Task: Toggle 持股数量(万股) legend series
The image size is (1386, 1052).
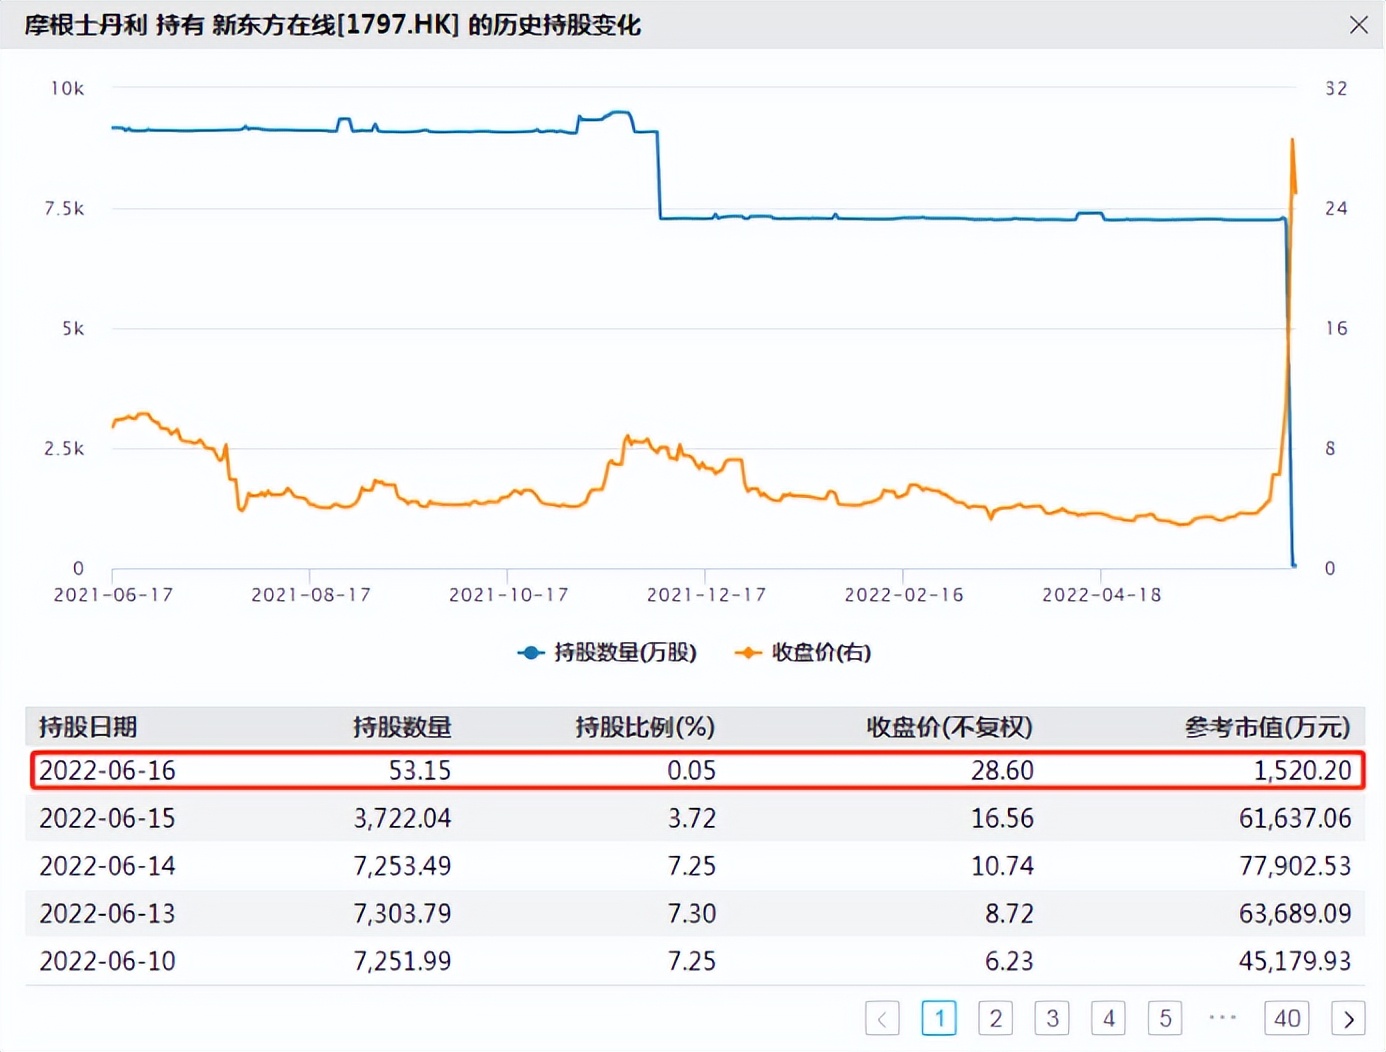Action: (607, 653)
